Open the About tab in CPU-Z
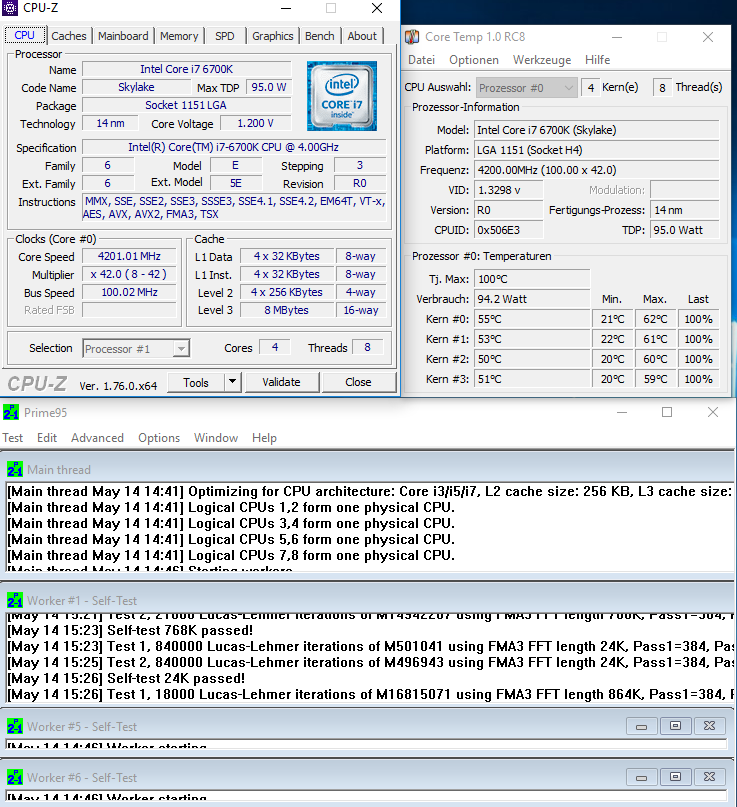 [362, 36]
